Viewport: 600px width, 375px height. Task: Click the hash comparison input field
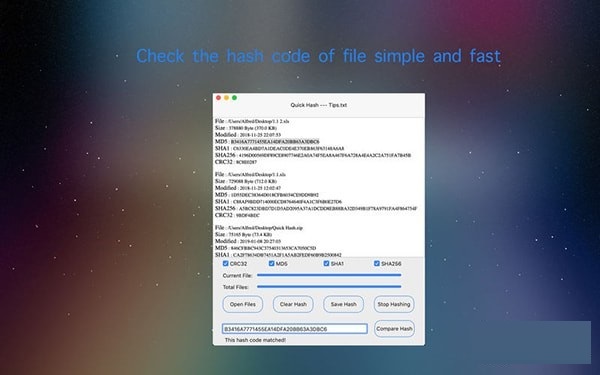pos(295,329)
